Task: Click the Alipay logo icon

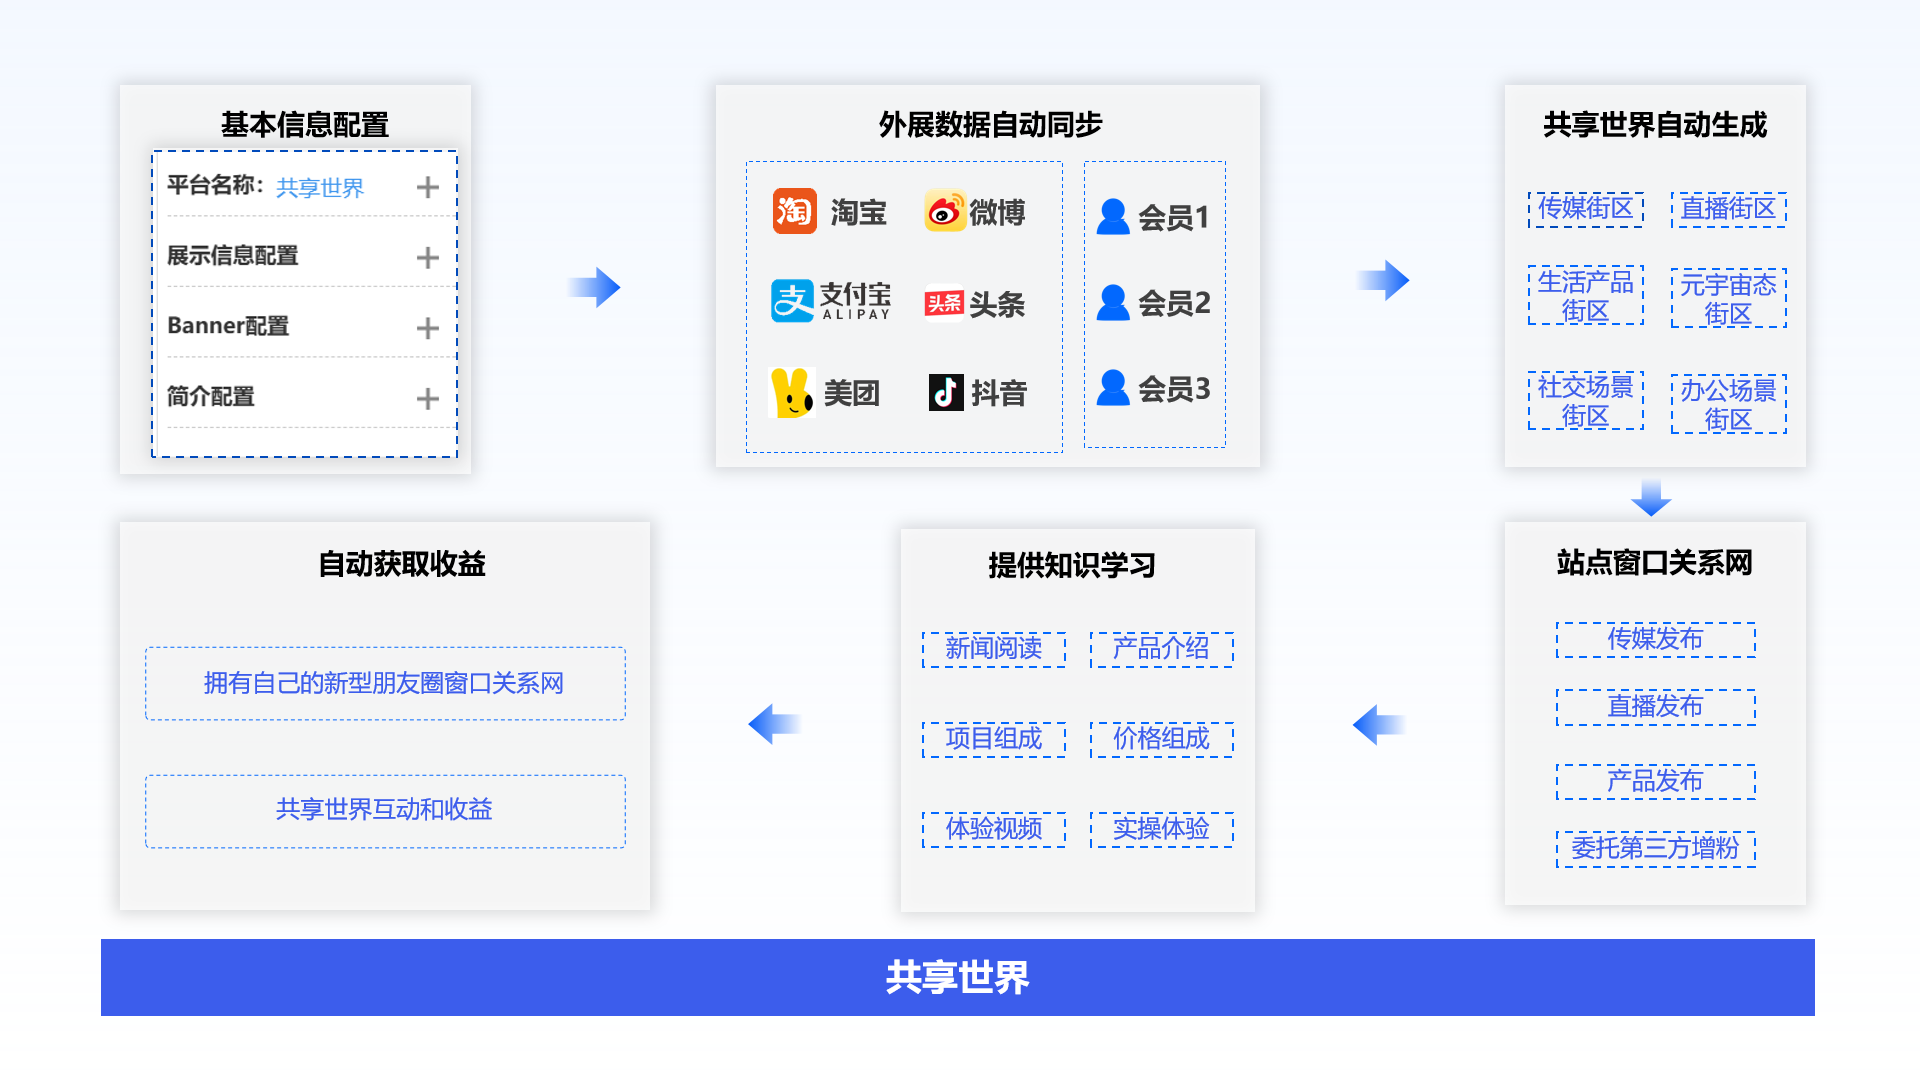Action: (x=792, y=300)
